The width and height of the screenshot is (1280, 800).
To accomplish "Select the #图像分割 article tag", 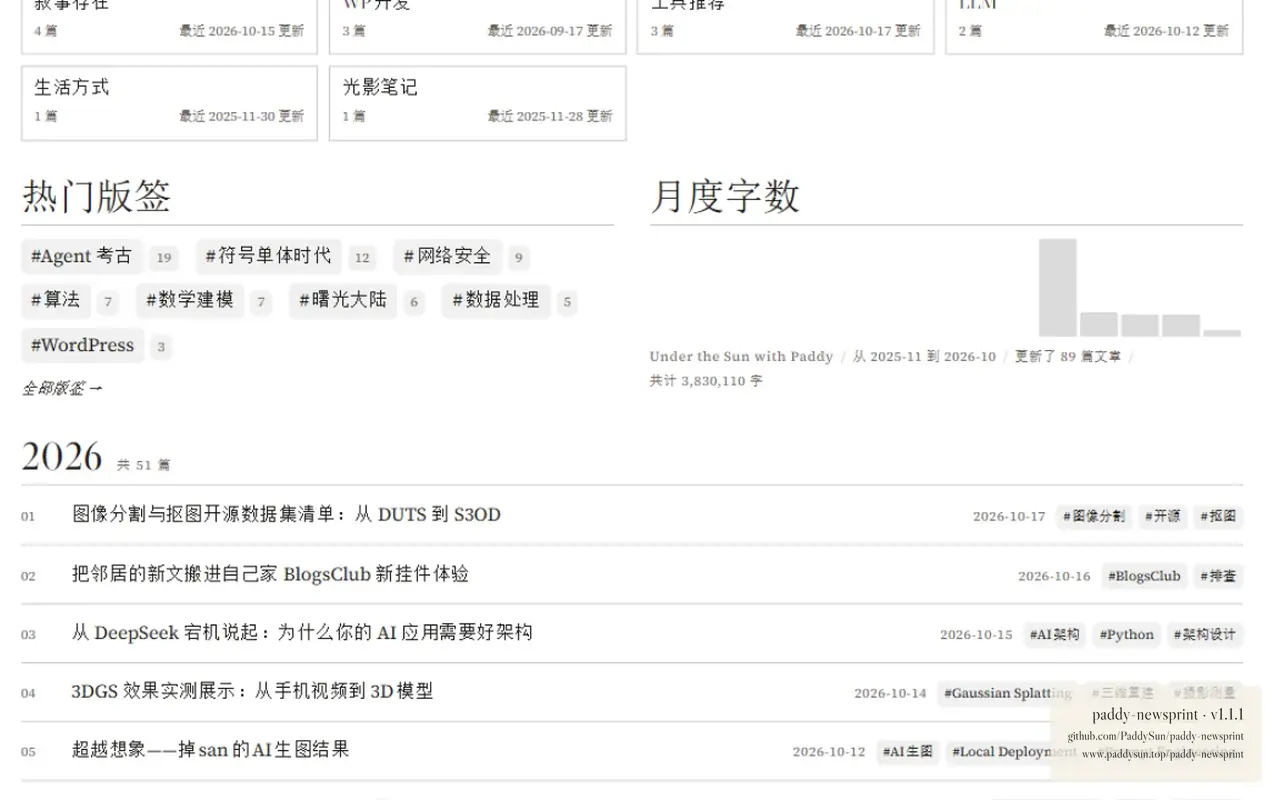I will pos(1094,517).
